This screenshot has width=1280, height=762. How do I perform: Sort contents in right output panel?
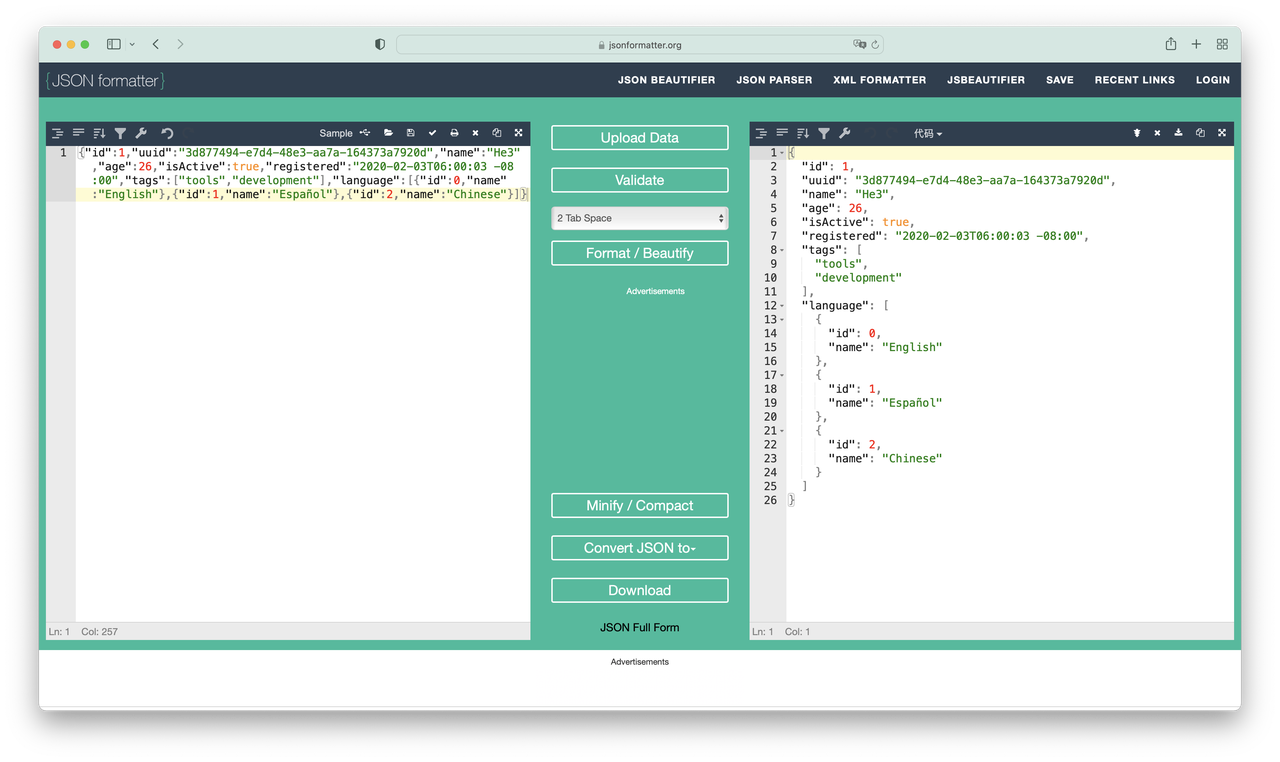click(x=803, y=133)
